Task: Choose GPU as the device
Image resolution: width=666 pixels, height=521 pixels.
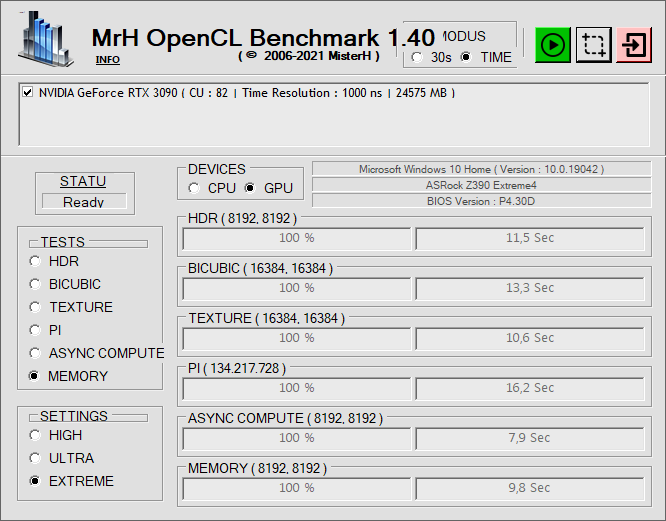Action: pos(250,188)
